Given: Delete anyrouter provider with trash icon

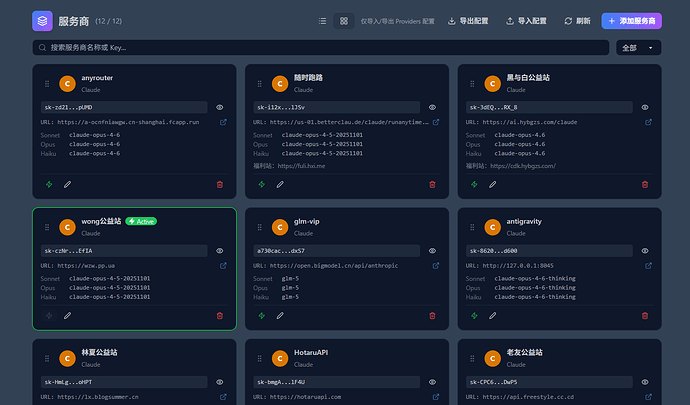Looking at the screenshot, I should point(220,184).
